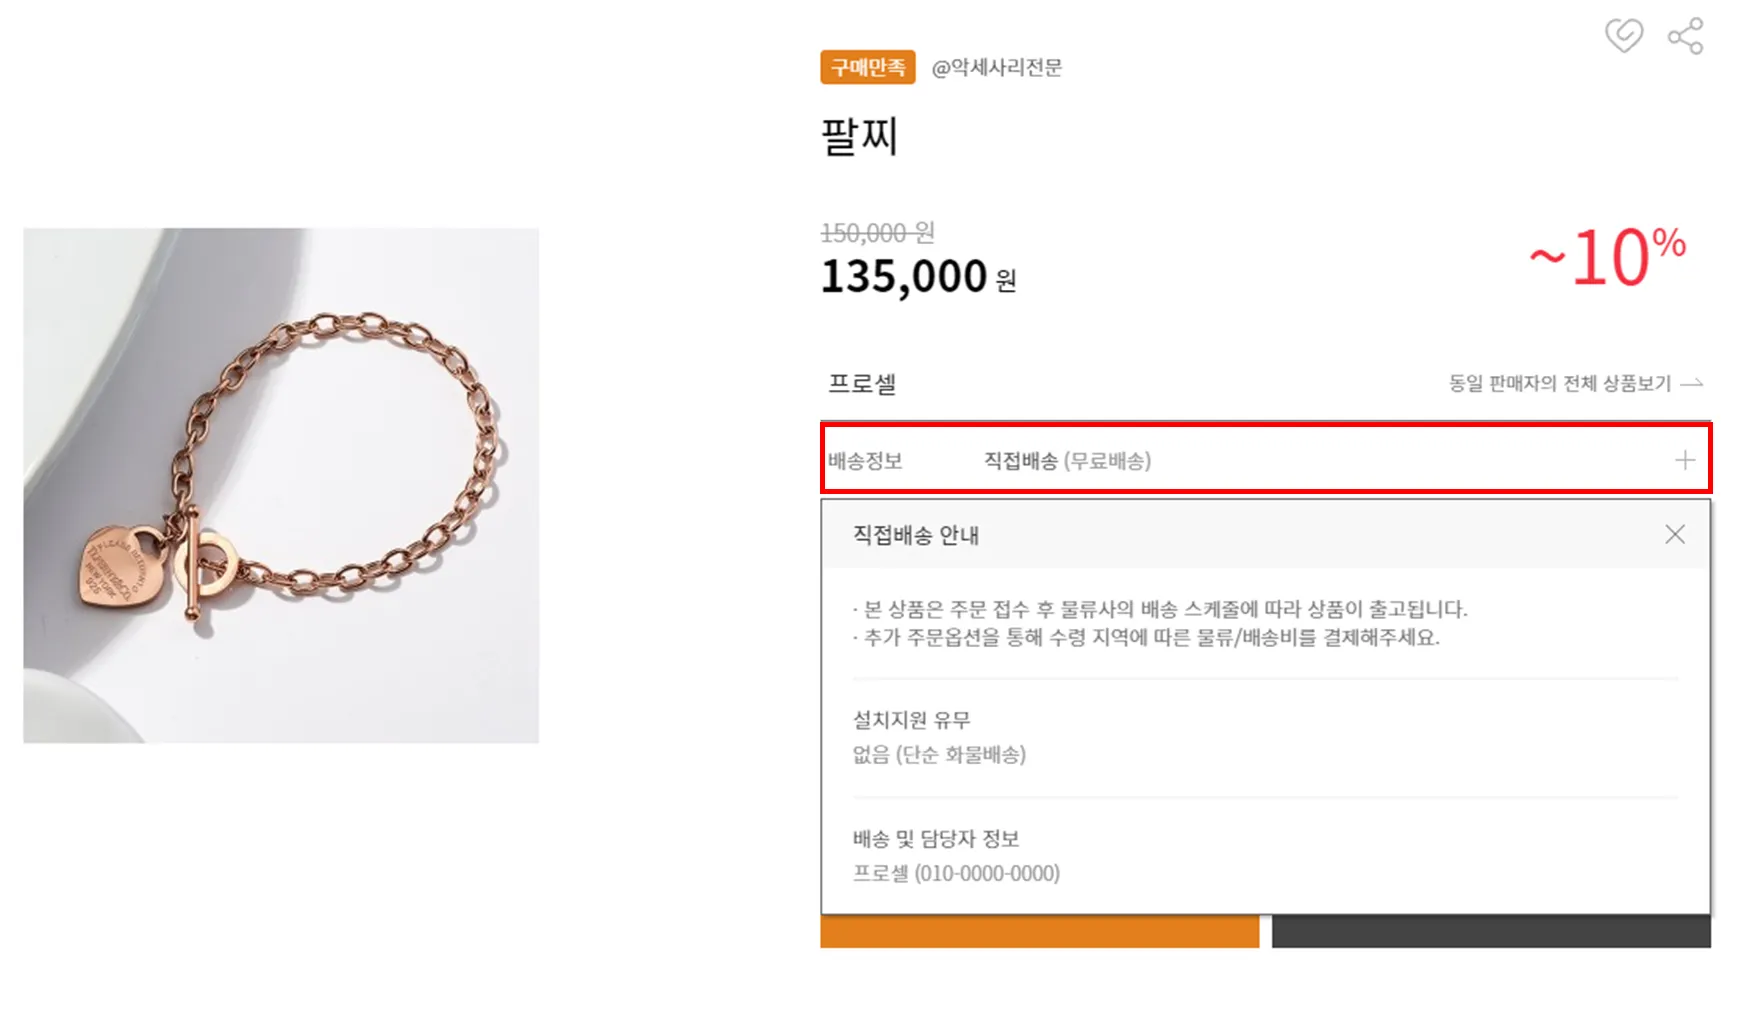
Task: Click the red ~10% discount label
Action: point(1608,257)
